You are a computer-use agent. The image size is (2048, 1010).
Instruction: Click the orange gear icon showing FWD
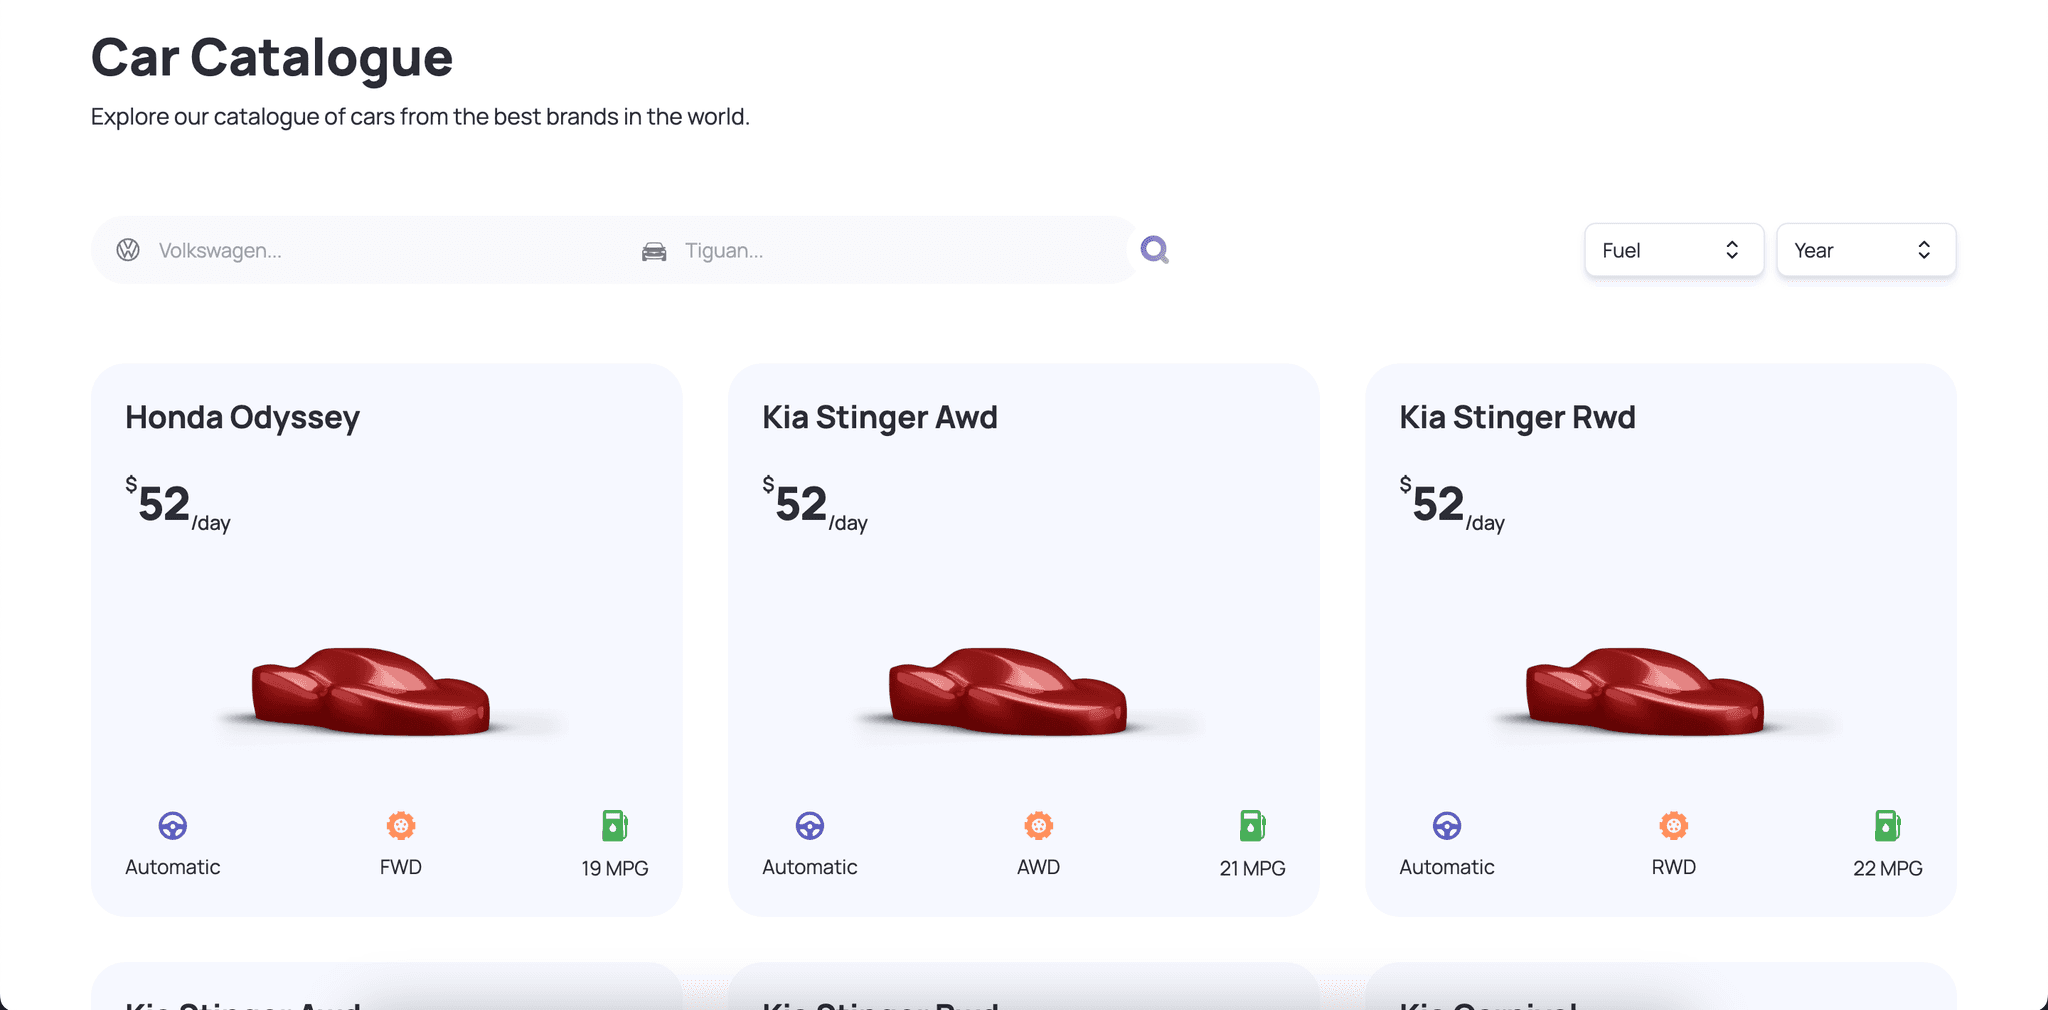click(400, 825)
